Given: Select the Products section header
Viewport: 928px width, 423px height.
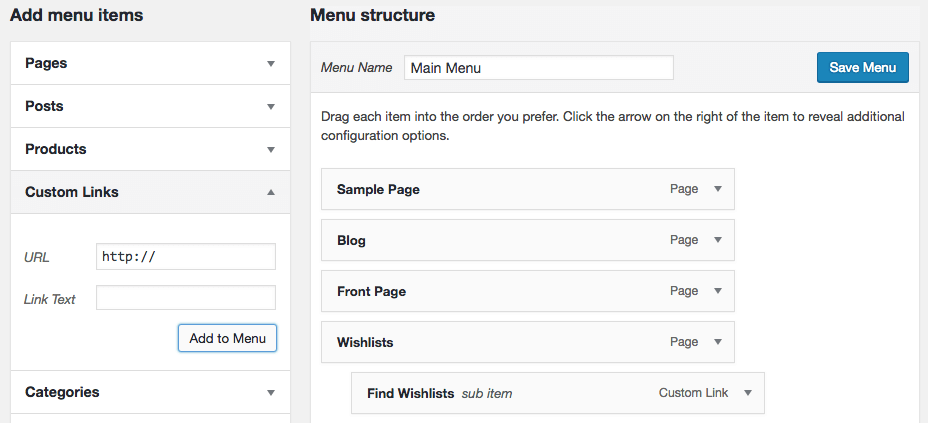Looking at the screenshot, I should tap(56, 149).
